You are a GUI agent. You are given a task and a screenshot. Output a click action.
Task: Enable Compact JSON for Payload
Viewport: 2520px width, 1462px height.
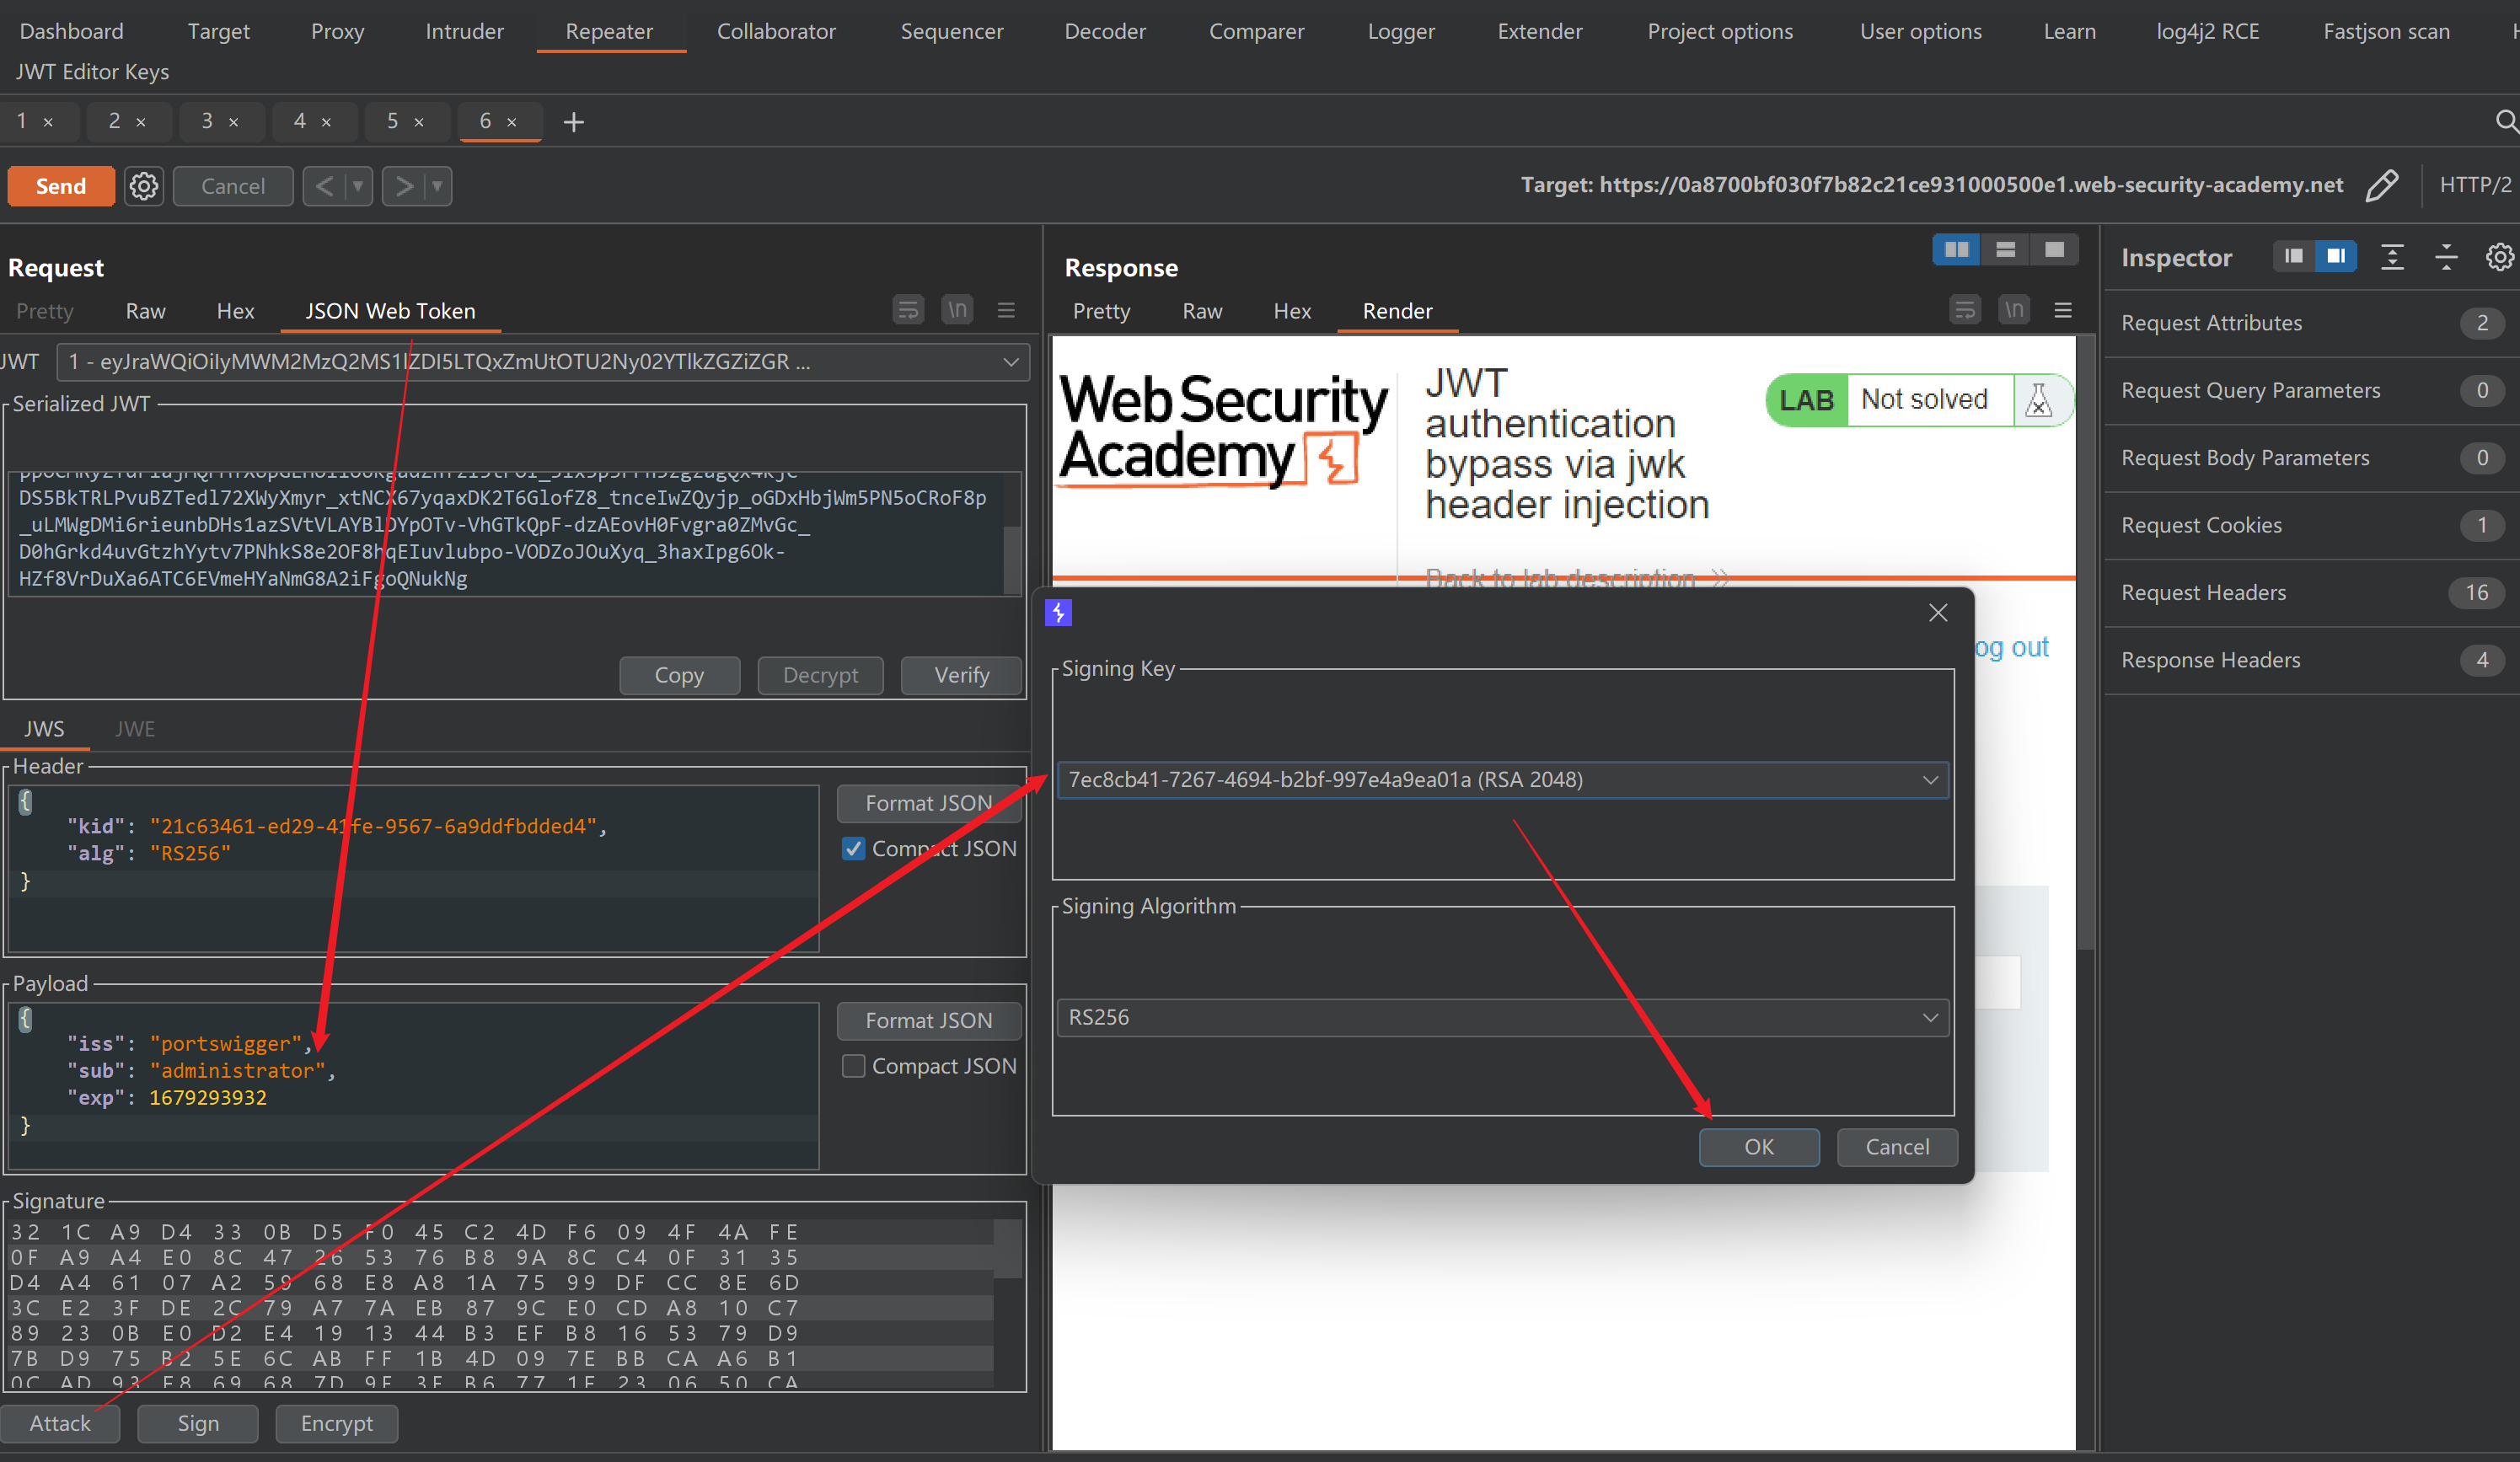[x=853, y=1066]
